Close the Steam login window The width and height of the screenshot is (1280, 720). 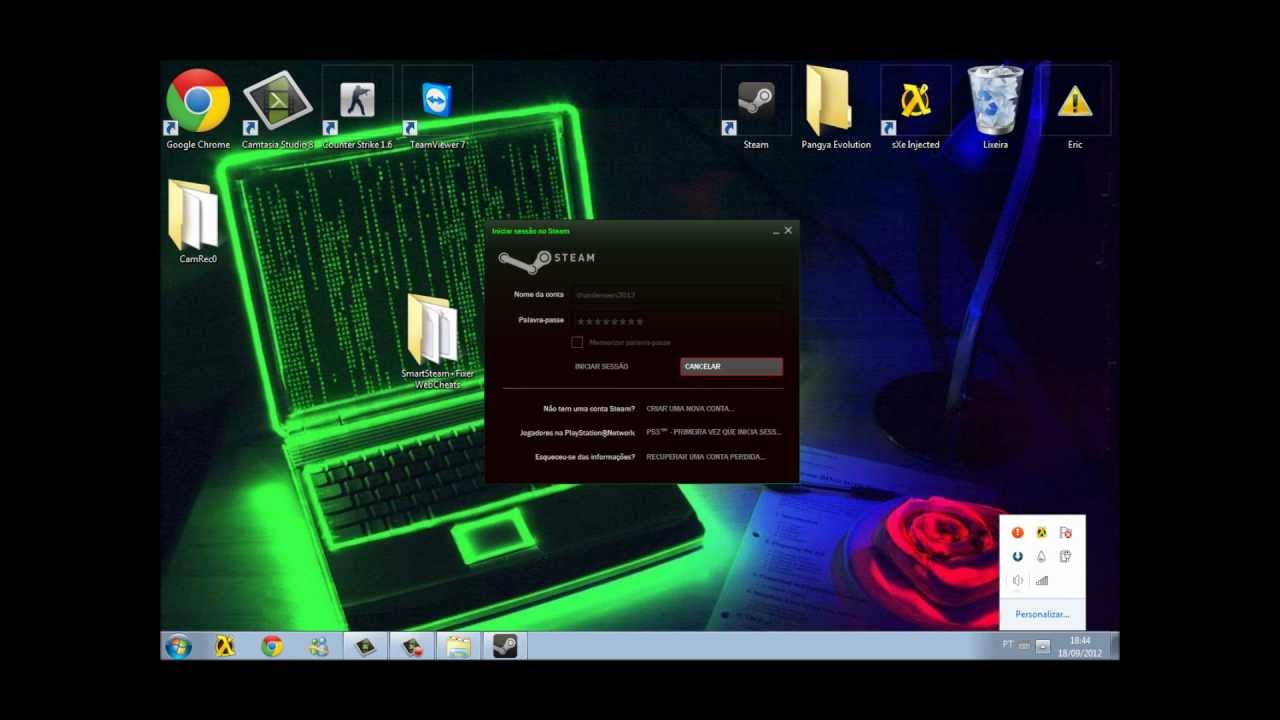(788, 230)
